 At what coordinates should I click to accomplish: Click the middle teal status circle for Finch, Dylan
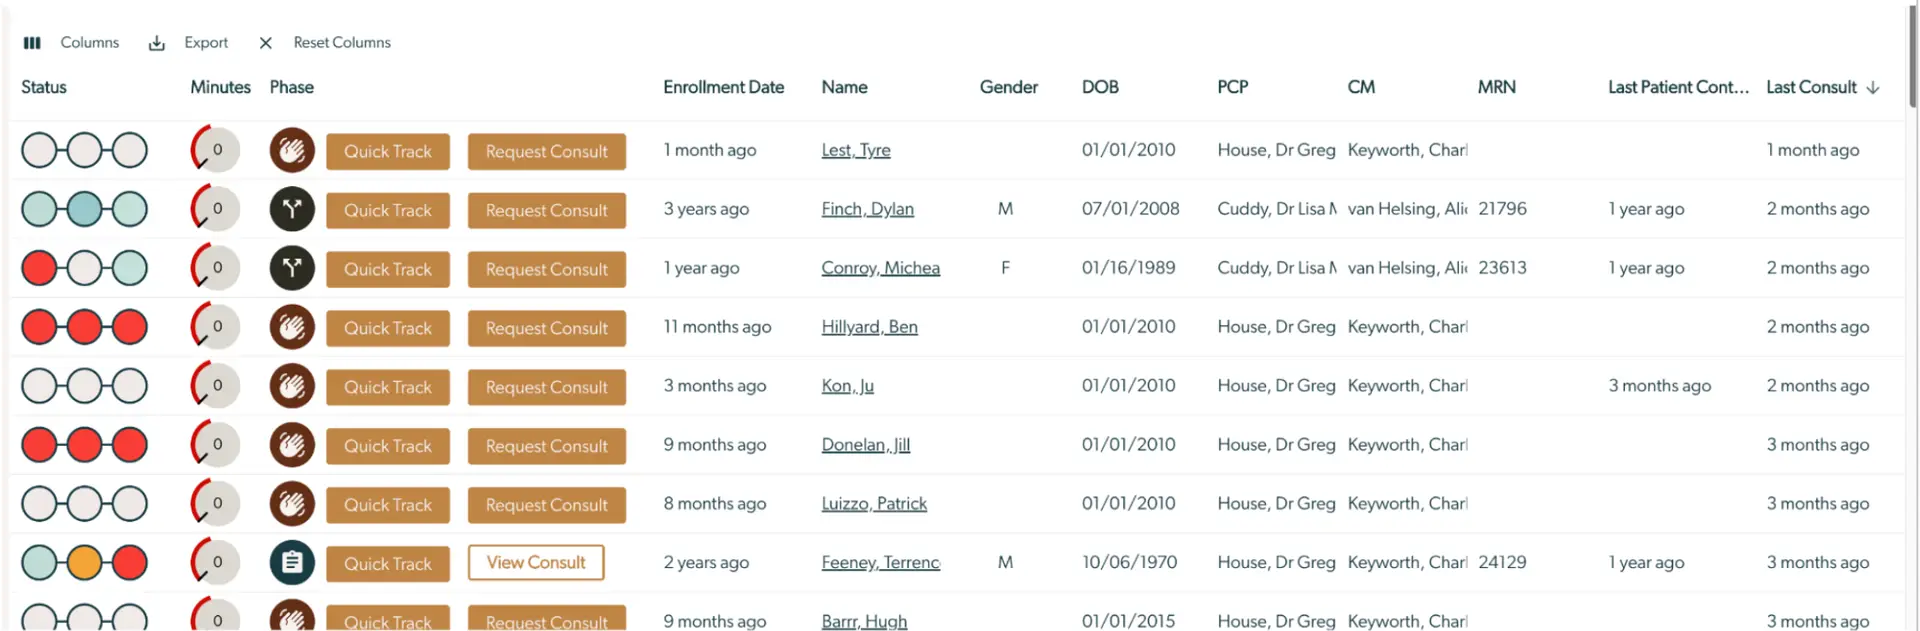[x=85, y=209]
